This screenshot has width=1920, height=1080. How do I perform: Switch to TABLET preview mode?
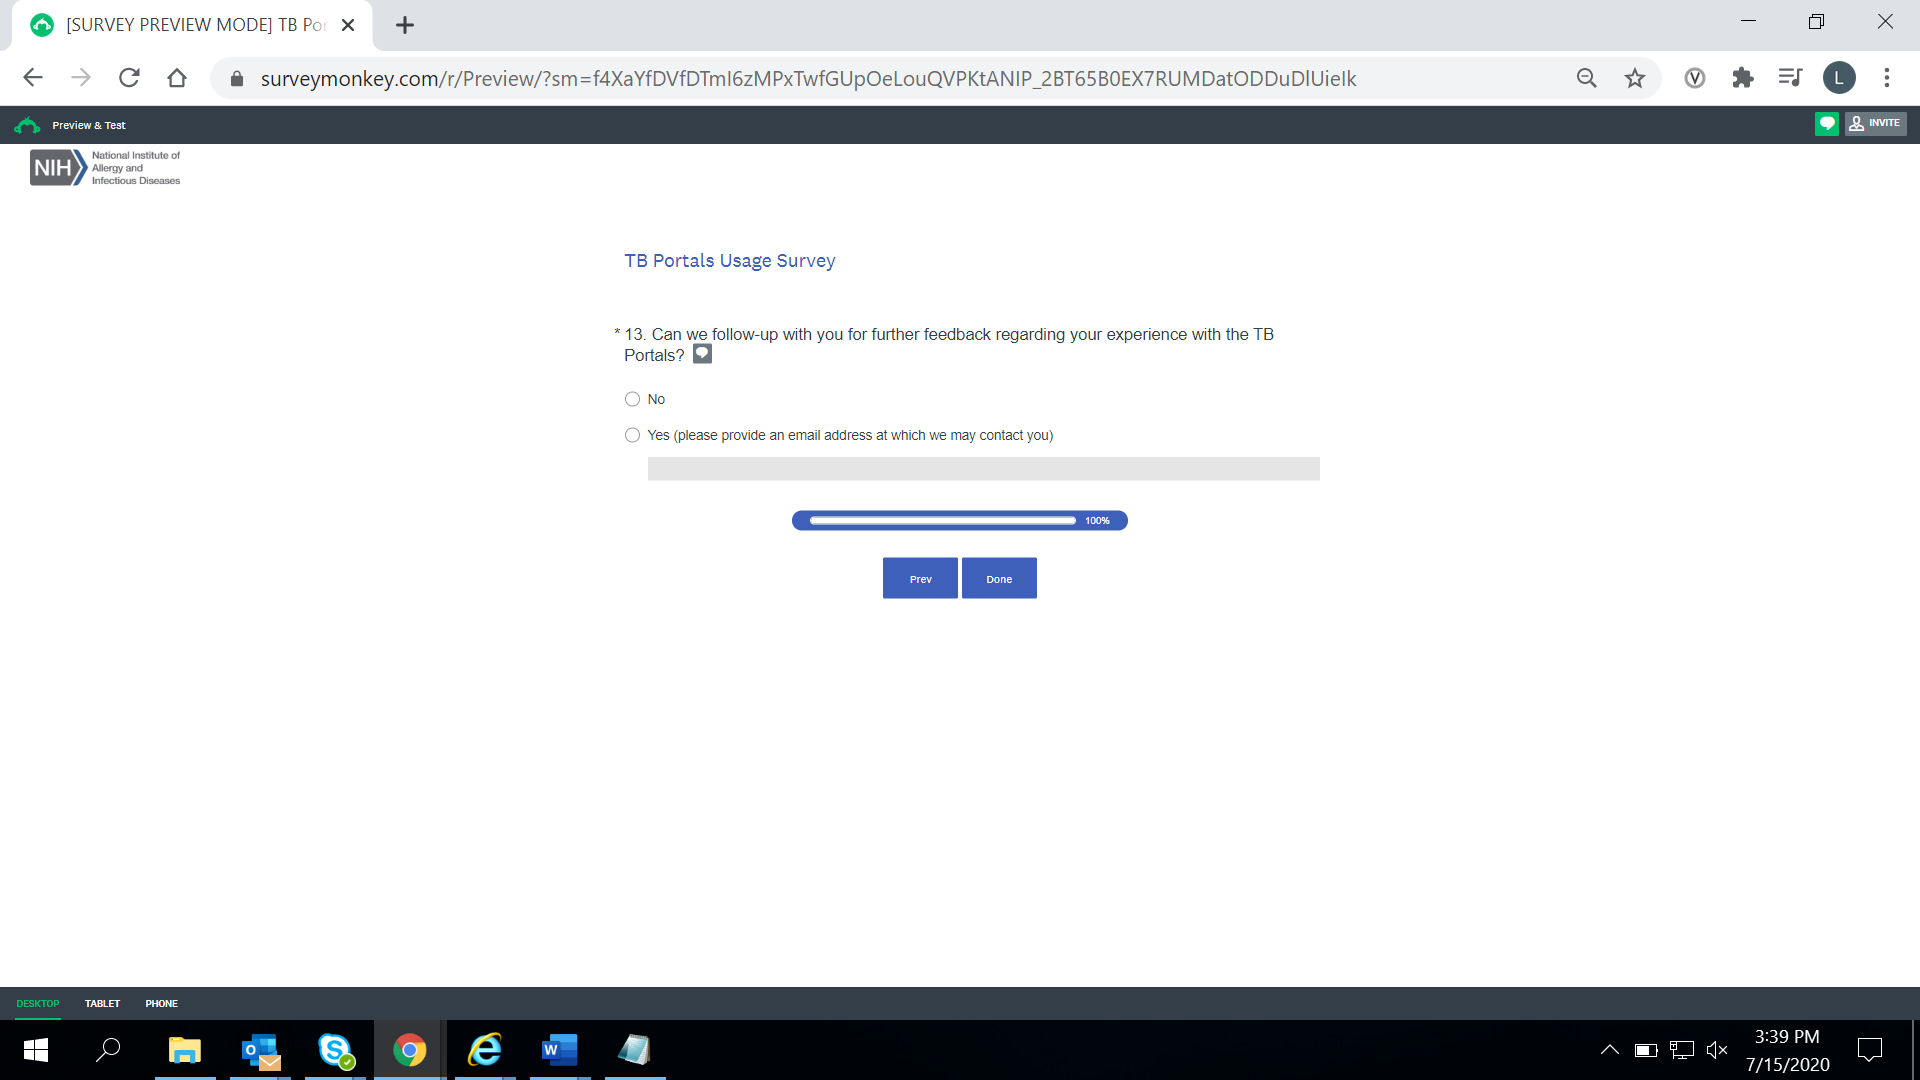coord(102,1003)
